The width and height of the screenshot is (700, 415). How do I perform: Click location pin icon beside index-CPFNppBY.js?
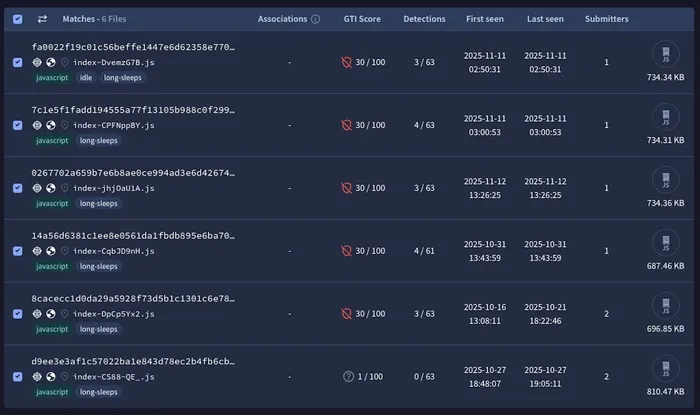(64, 125)
